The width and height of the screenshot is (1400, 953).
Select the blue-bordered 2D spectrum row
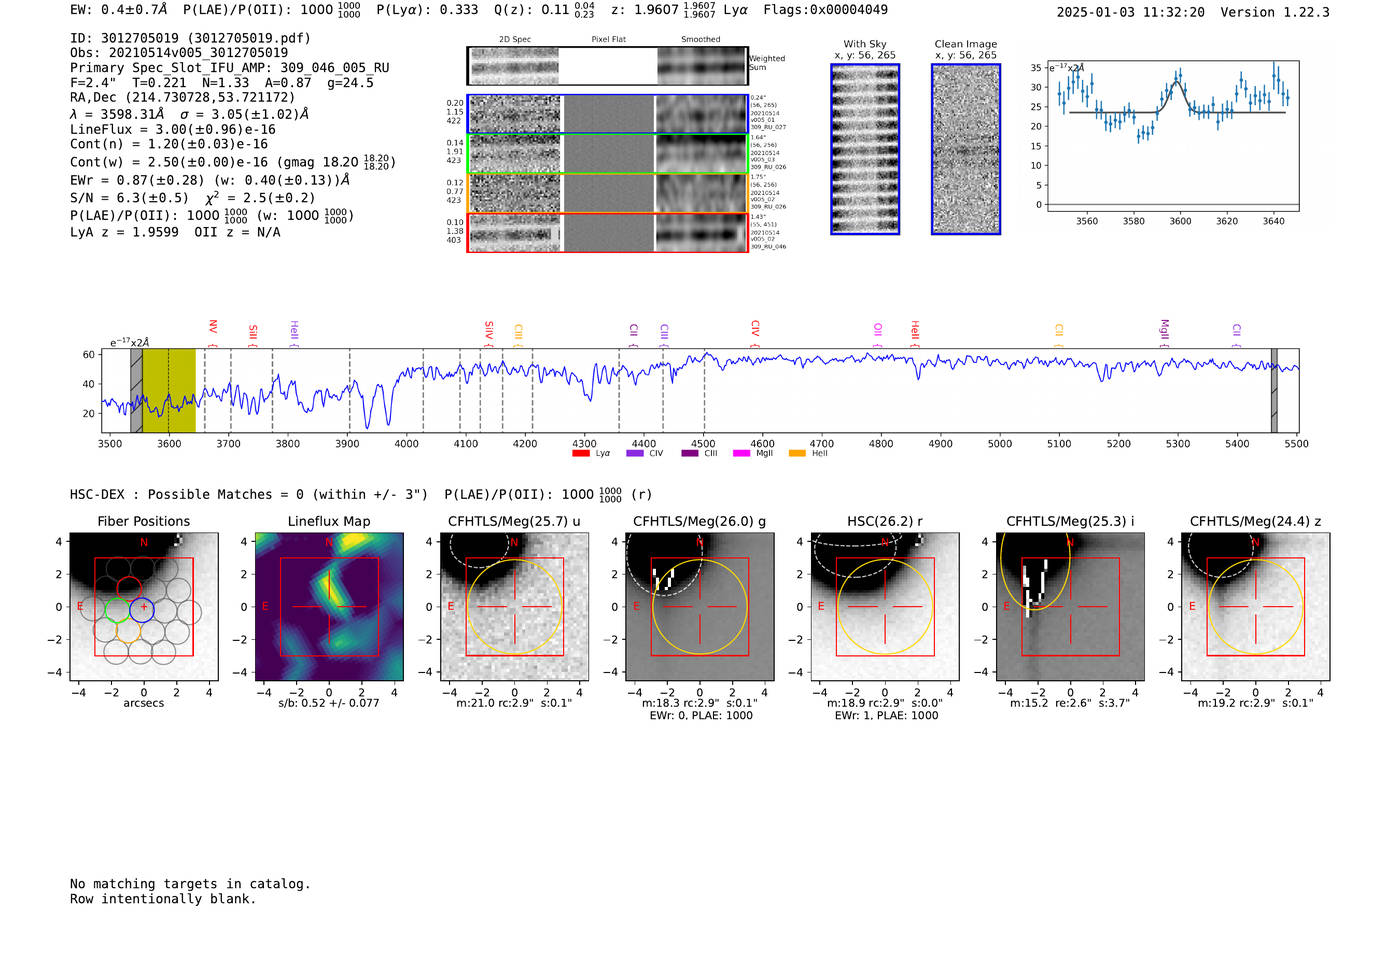point(608,114)
